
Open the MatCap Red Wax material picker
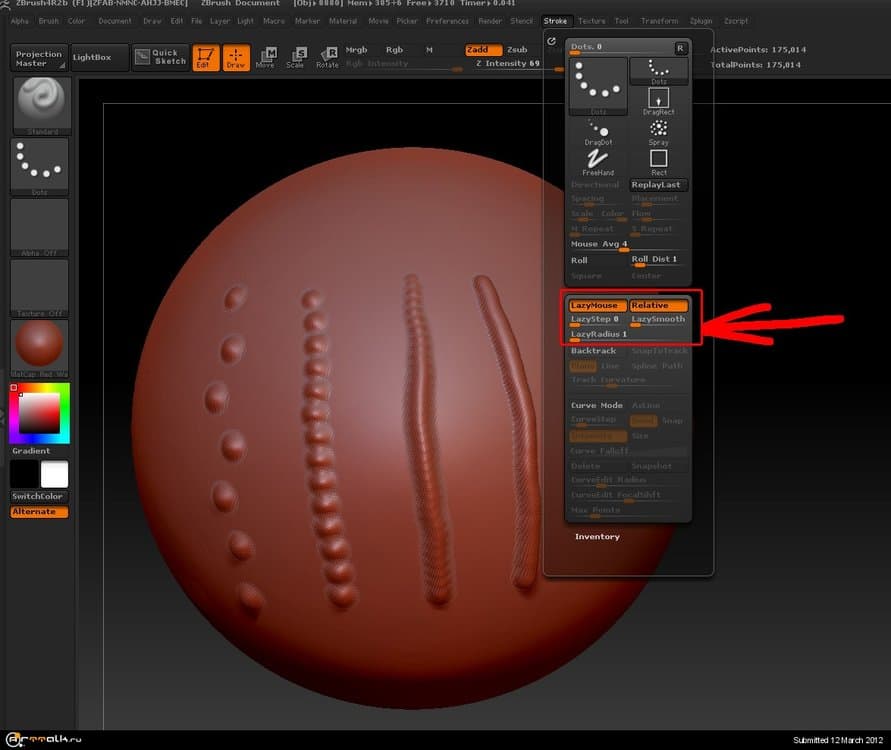39,346
